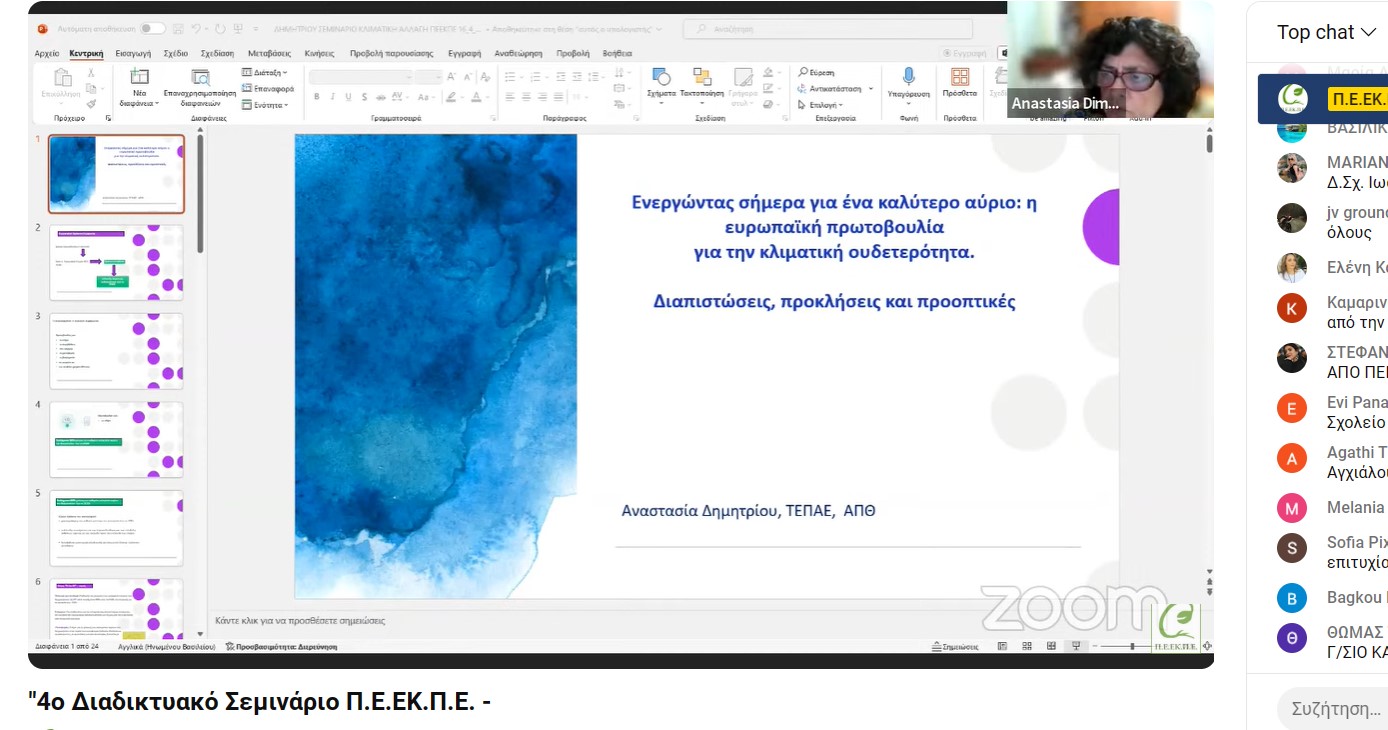Select slide 3 thumbnail in slide panel

tap(117, 351)
